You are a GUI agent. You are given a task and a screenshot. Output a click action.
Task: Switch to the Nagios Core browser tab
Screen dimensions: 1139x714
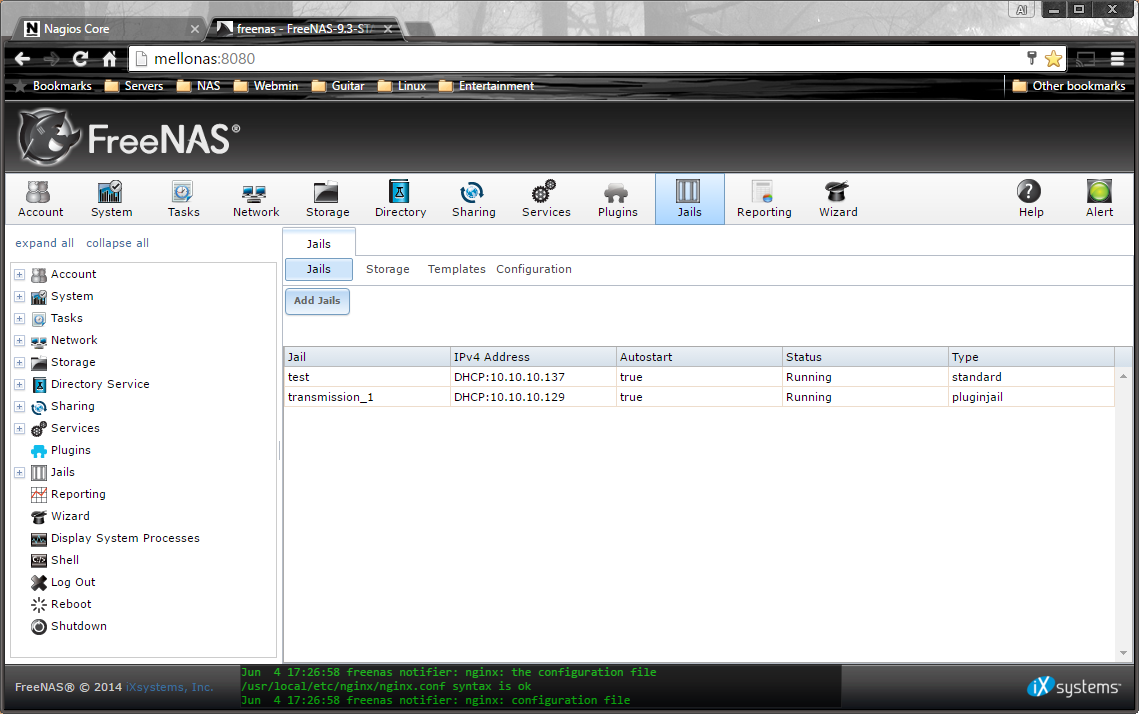point(109,29)
